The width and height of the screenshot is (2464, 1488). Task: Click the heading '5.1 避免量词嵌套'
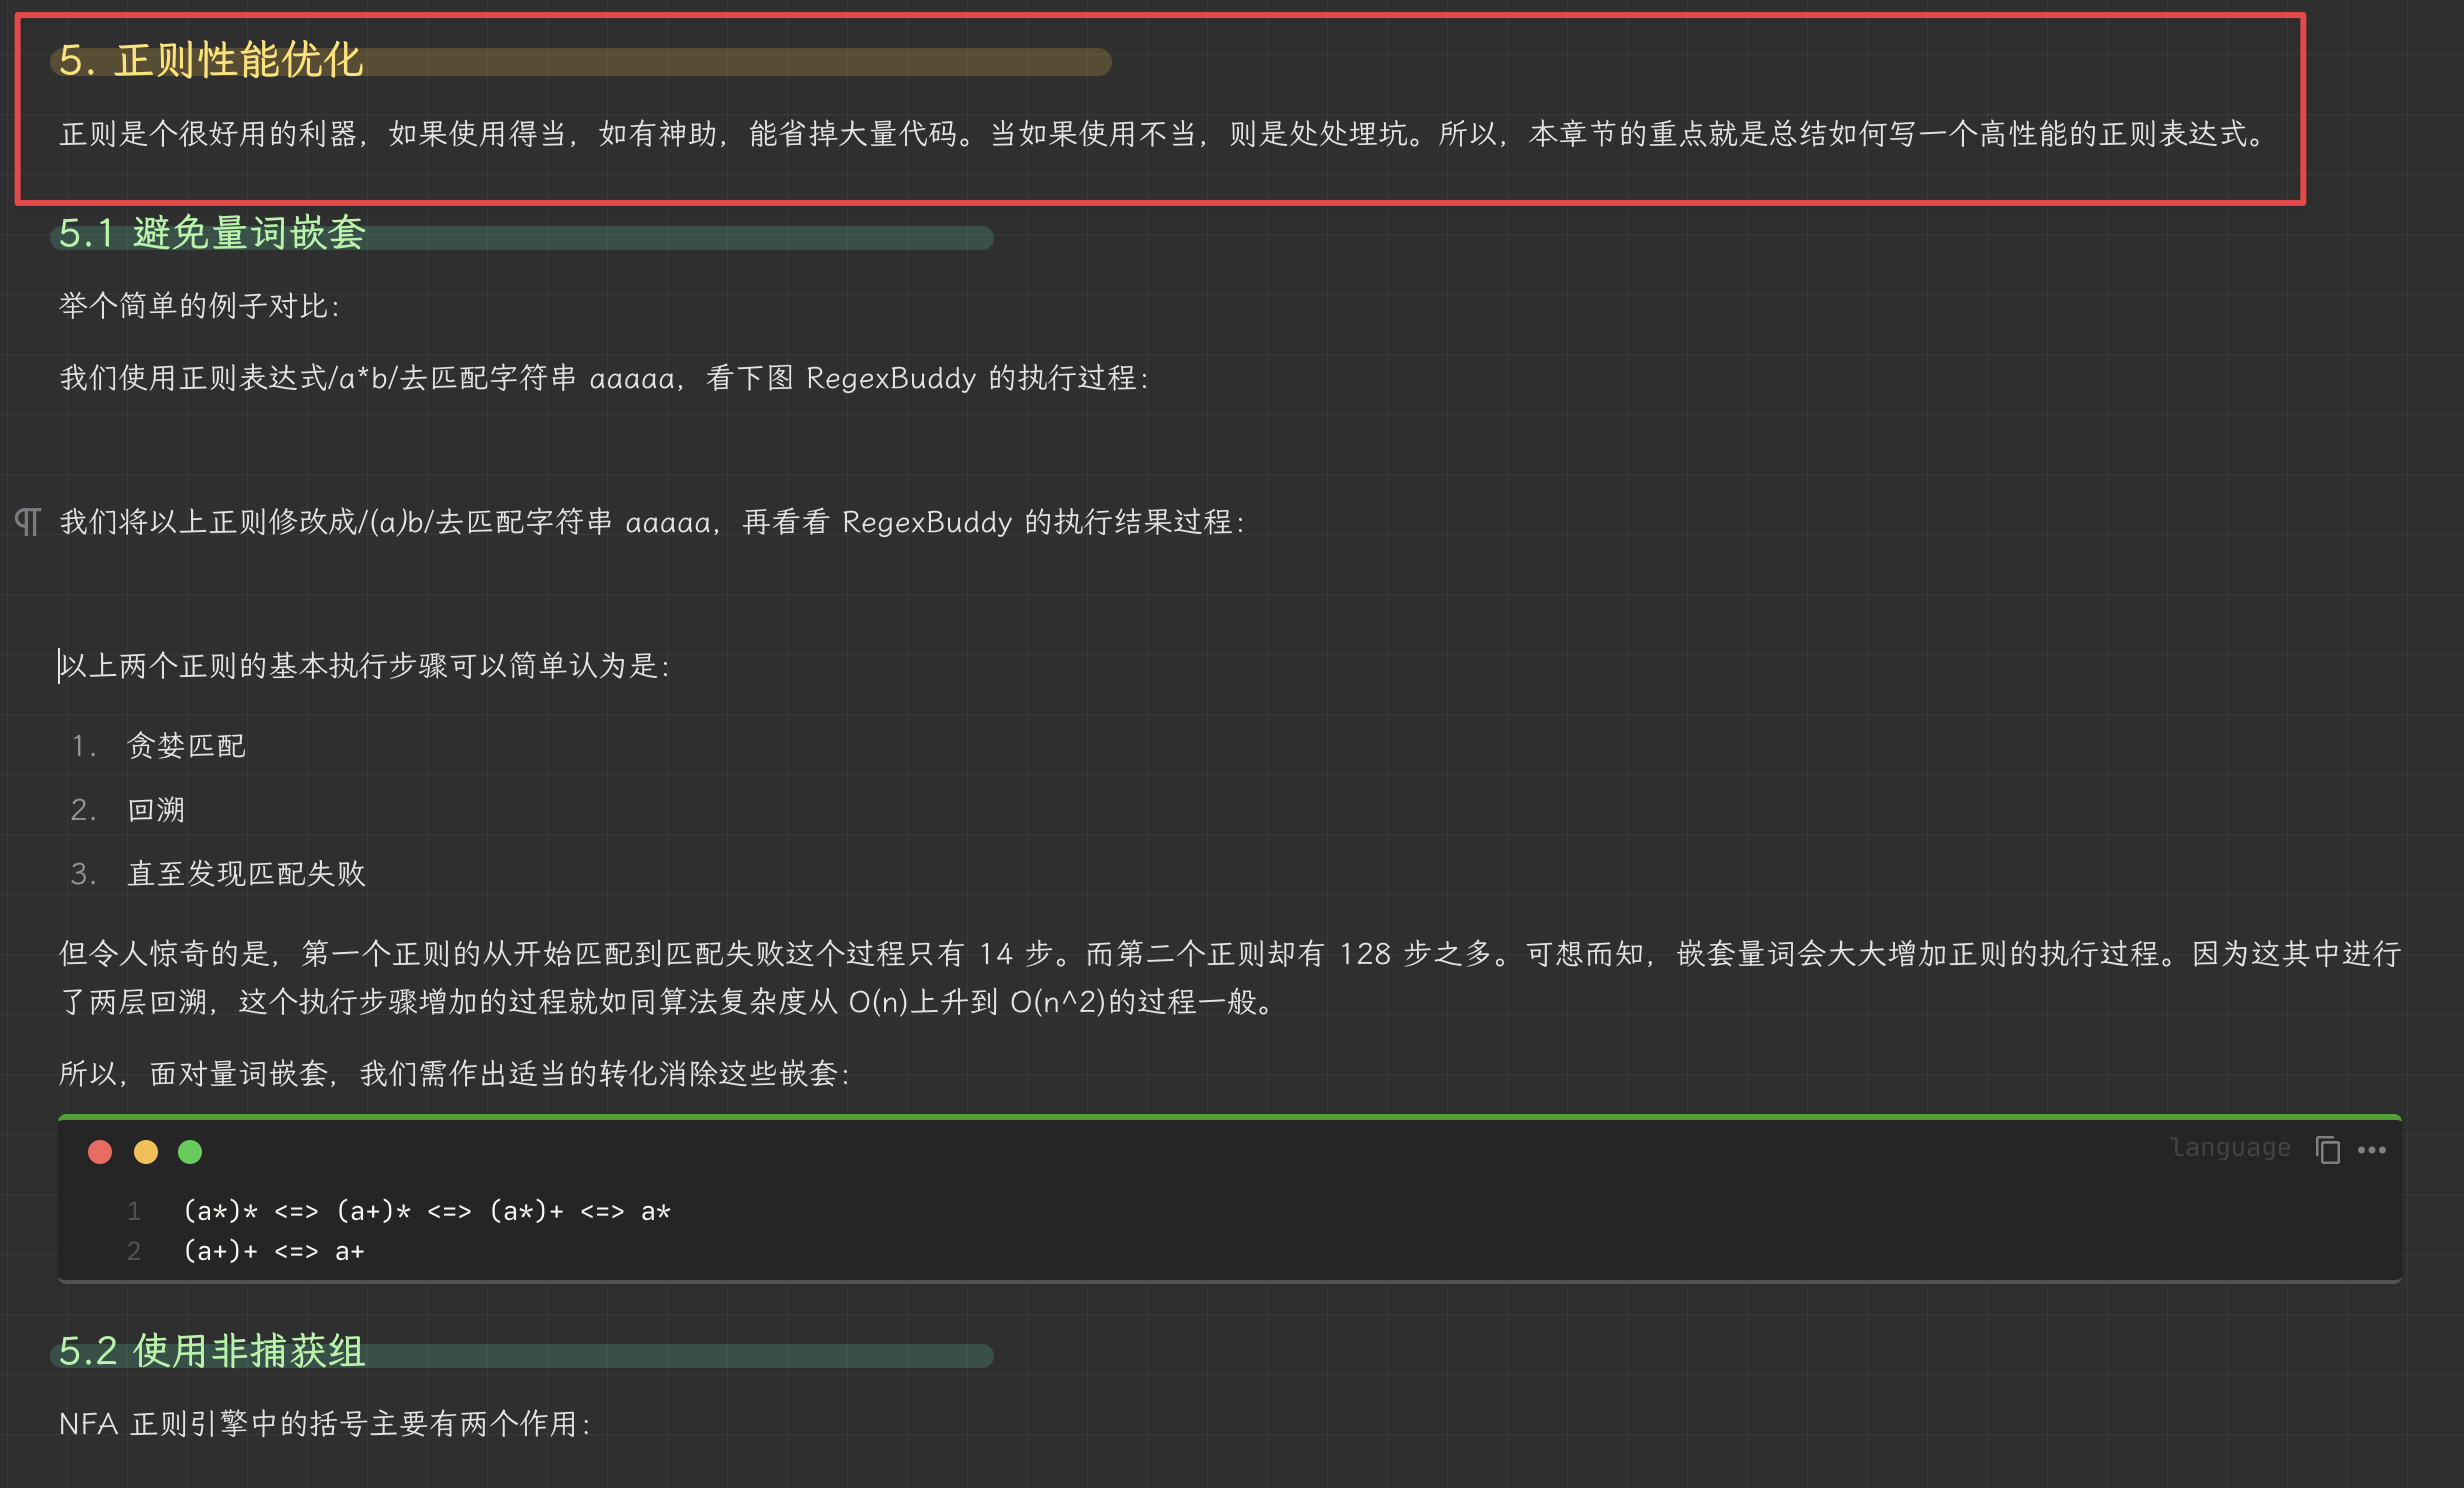pos(212,234)
